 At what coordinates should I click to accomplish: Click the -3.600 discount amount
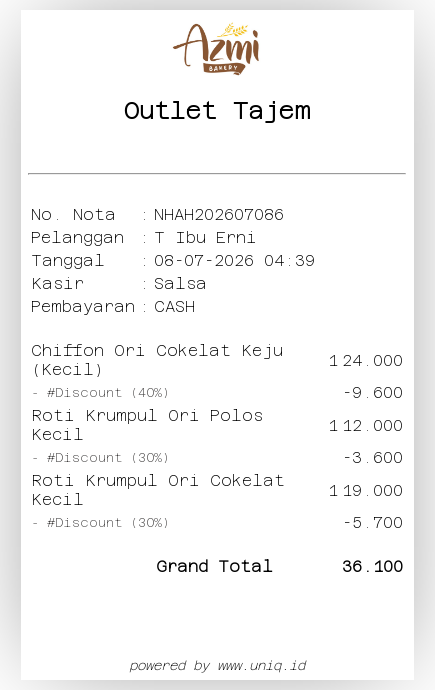tap(373, 458)
